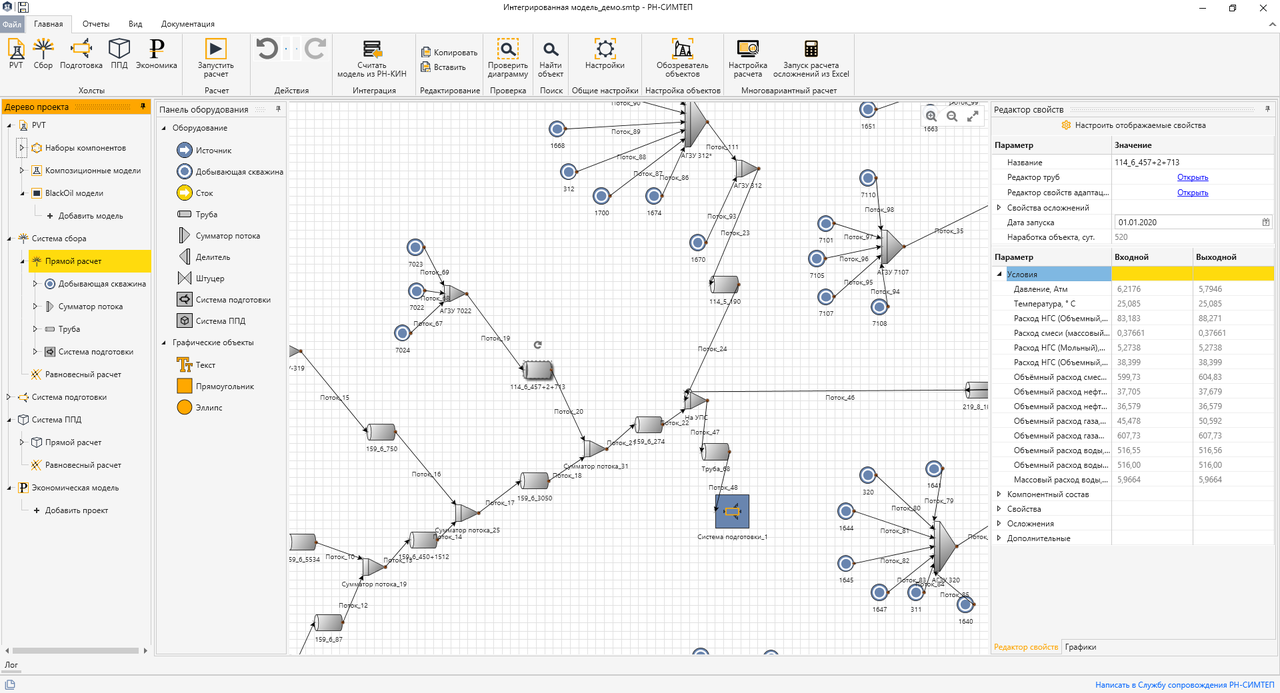Select Сумматор потока equipment item
The image size is (1280, 693).
pos(218,236)
